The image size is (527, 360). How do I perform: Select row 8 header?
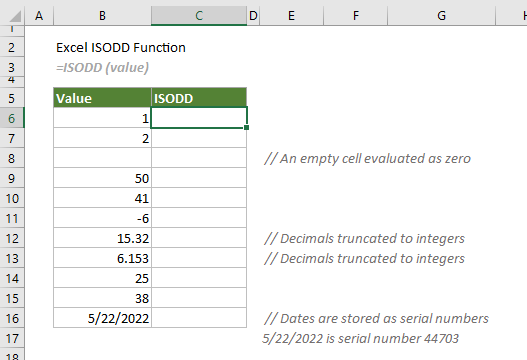12,158
